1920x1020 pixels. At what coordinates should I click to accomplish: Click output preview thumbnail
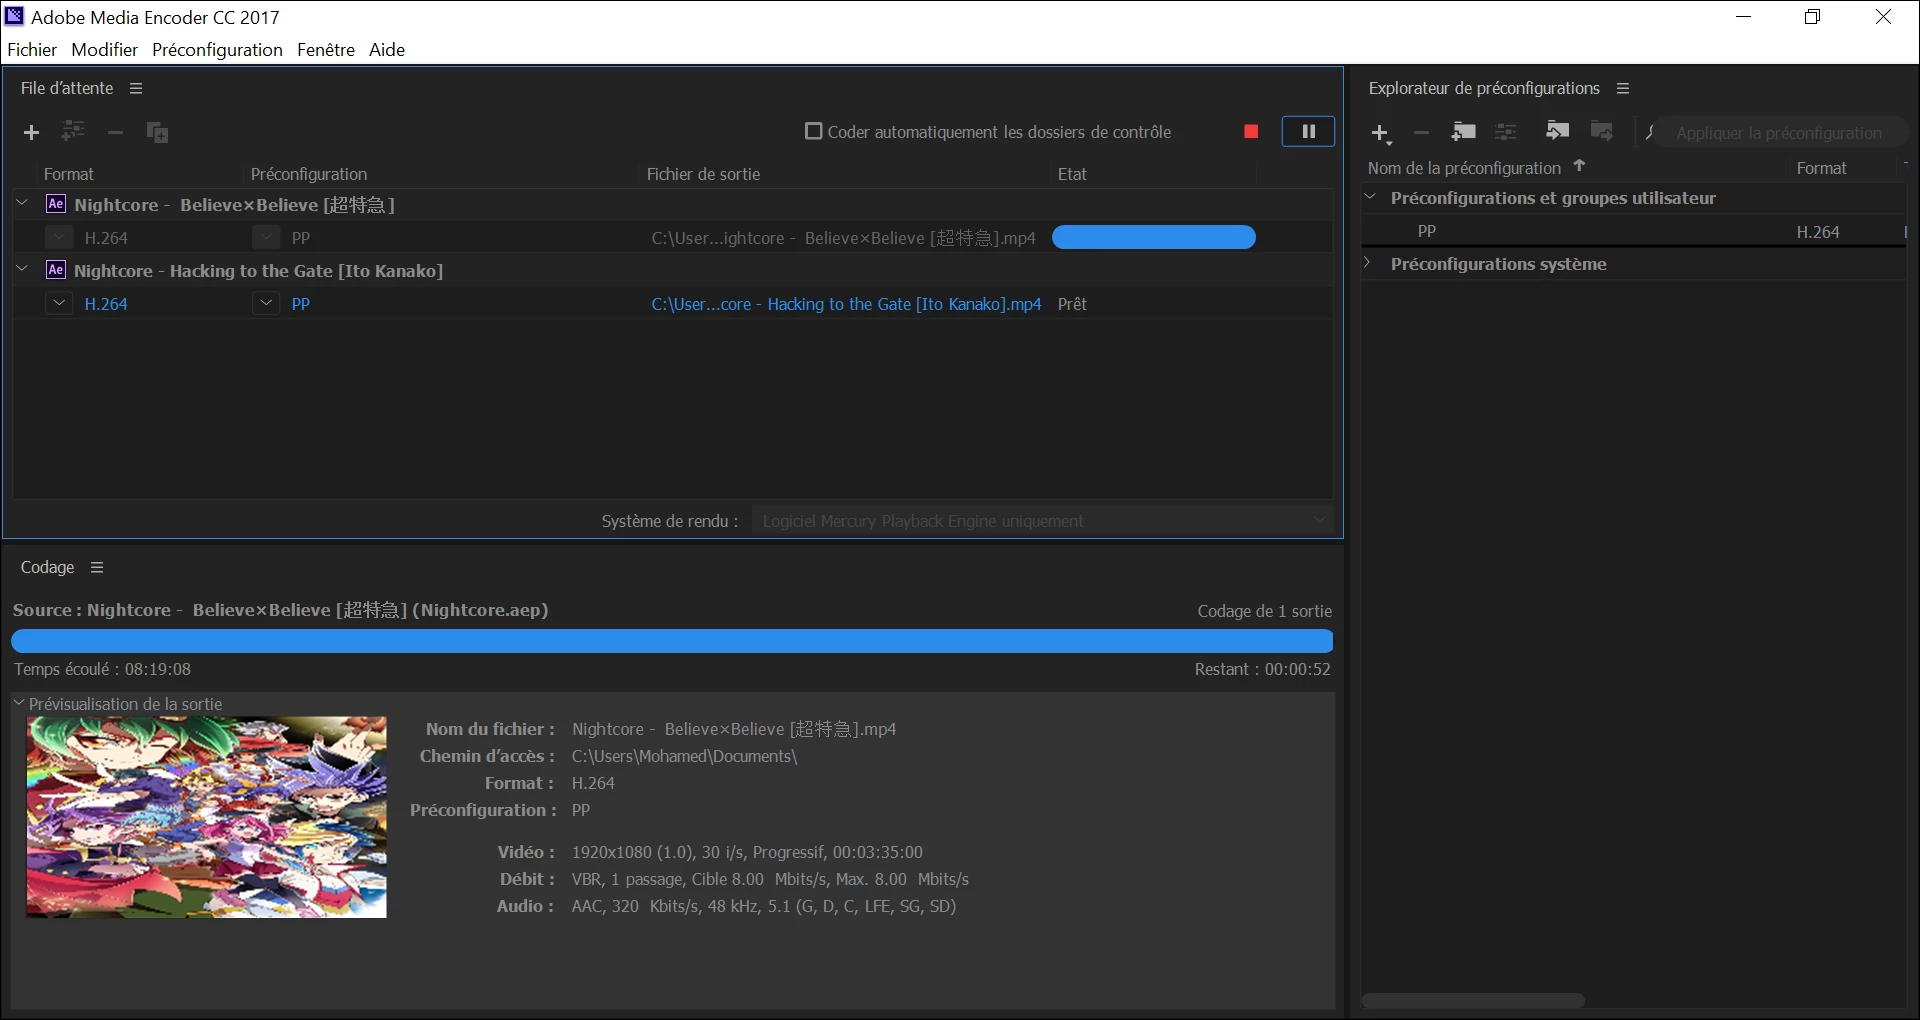point(206,817)
